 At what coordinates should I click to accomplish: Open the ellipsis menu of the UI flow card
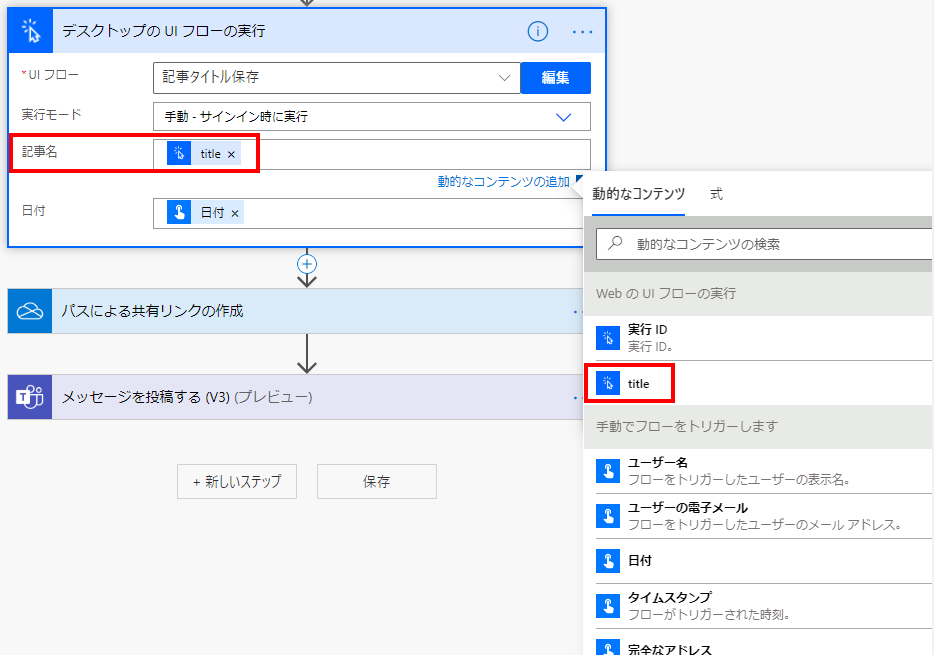(582, 32)
